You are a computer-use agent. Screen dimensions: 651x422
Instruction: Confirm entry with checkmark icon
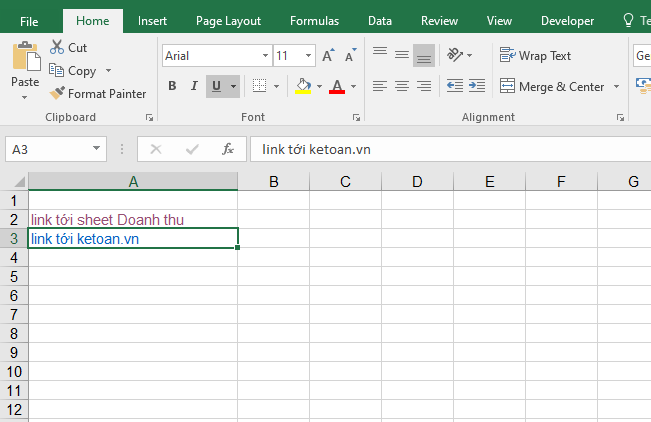point(192,149)
